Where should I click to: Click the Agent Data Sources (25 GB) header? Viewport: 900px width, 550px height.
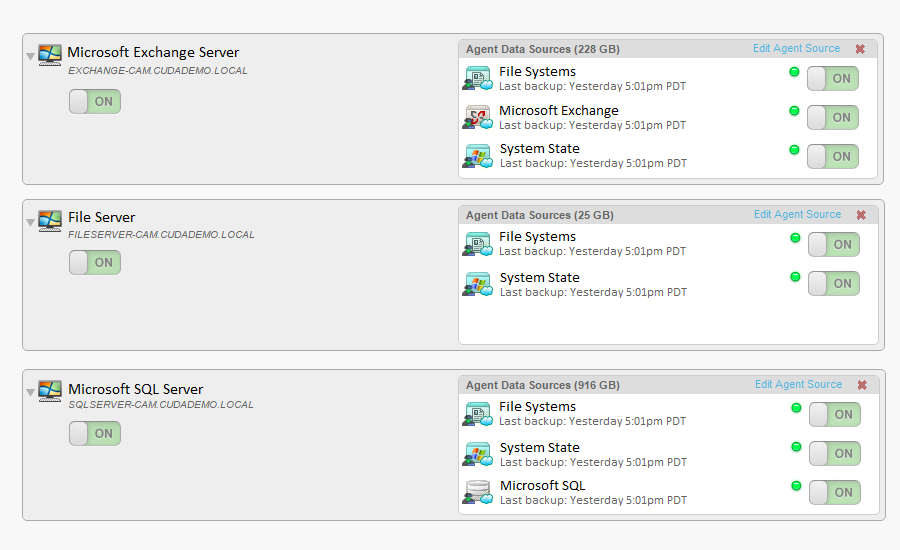tap(540, 215)
